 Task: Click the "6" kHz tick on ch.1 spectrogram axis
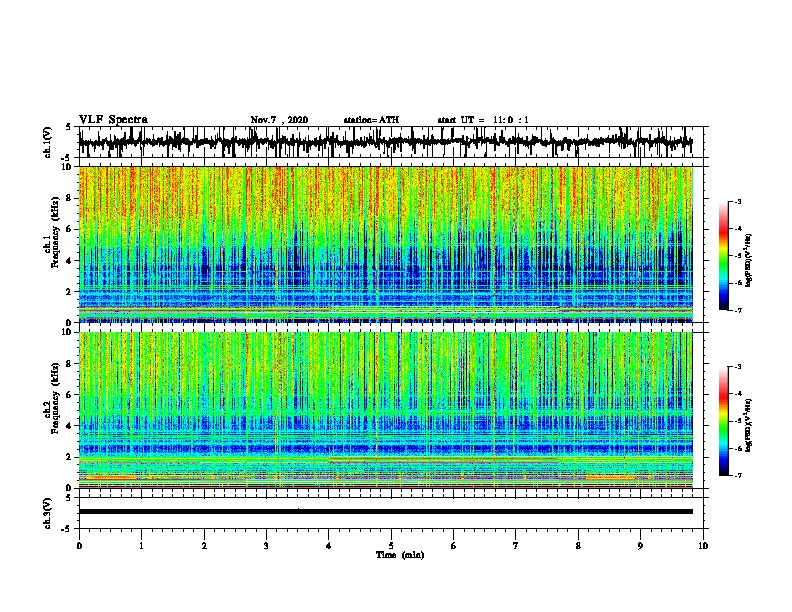click(x=70, y=229)
